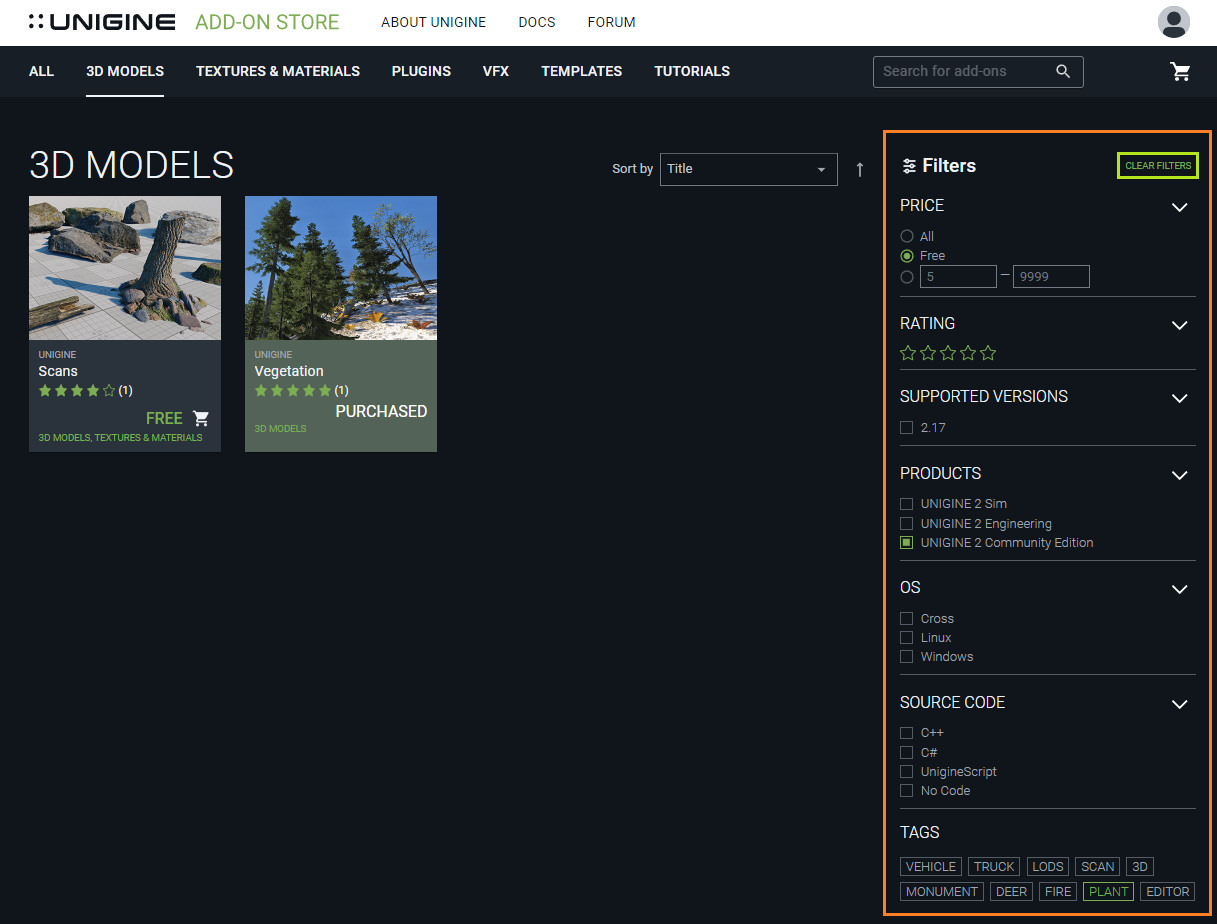Select the 3D MODELS category tab

pyautogui.click(x=125, y=71)
